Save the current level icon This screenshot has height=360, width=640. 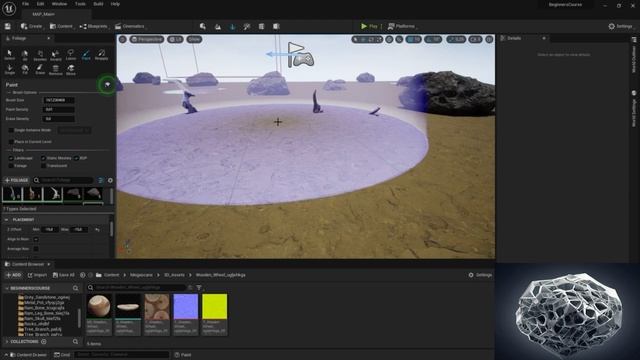[x=7, y=26]
